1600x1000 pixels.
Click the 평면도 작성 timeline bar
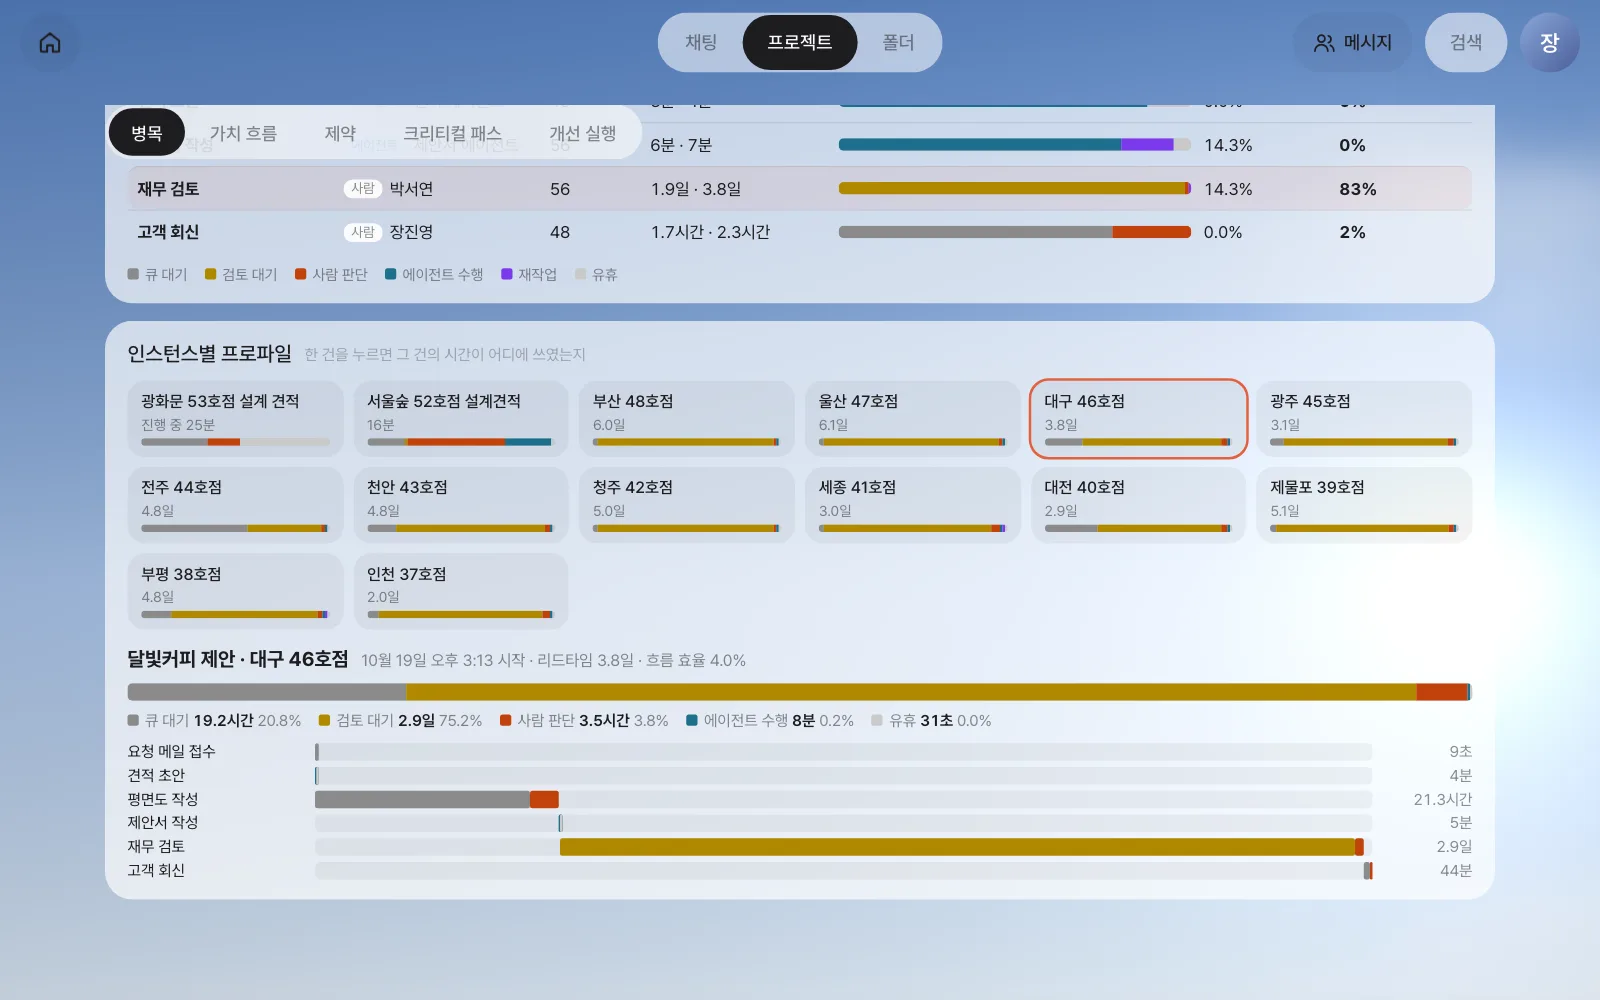[437, 799]
